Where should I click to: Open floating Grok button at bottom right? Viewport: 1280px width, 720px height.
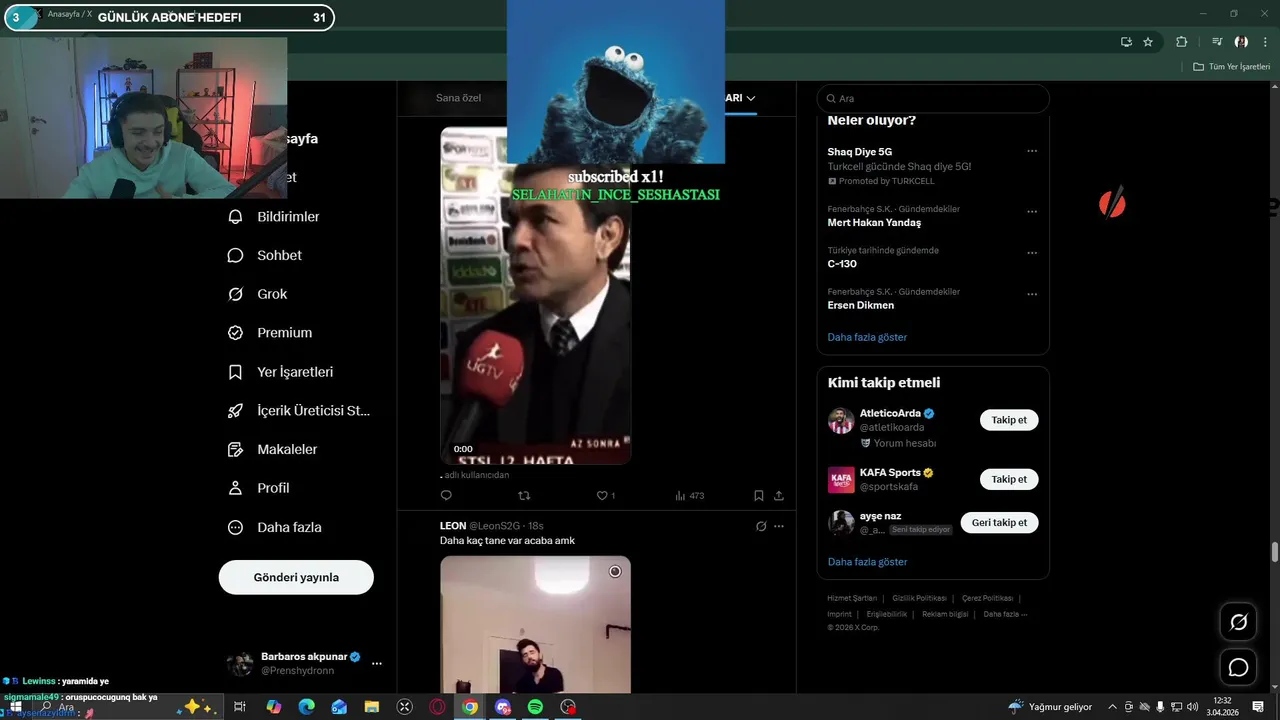[x=1238, y=622]
